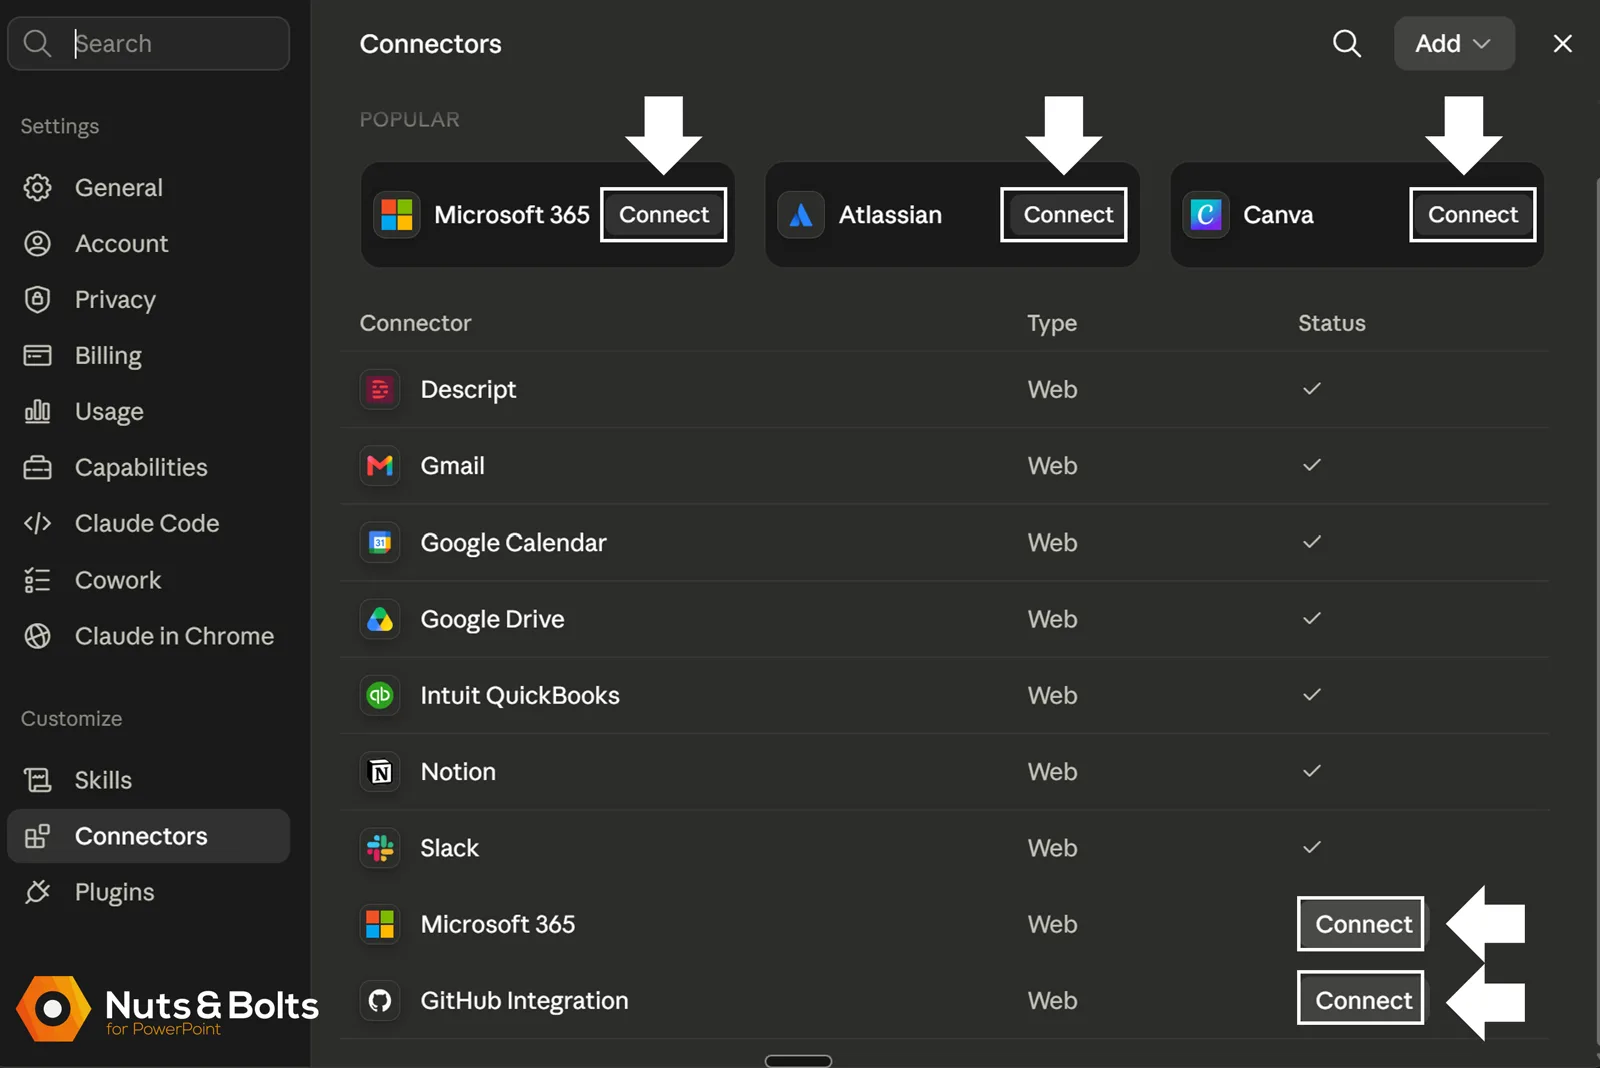Click the search icon in Connectors header
Image resolution: width=1600 pixels, height=1068 pixels.
click(1347, 43)
